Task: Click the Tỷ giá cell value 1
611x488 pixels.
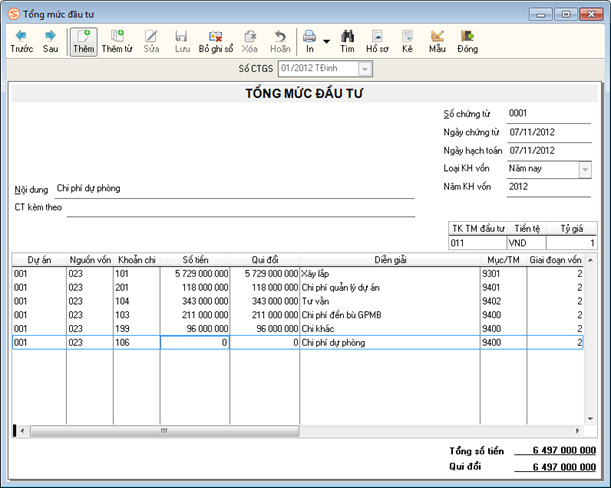Action: coord(571,243)
